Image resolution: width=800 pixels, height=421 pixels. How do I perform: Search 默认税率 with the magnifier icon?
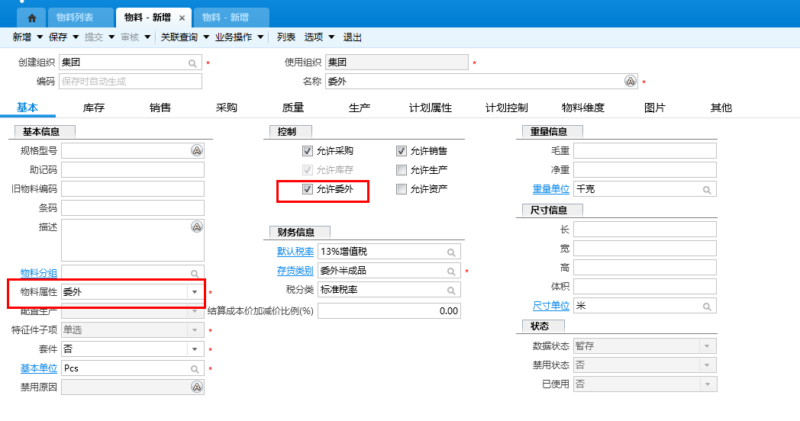pyautogui.click(x=451, y=252)
